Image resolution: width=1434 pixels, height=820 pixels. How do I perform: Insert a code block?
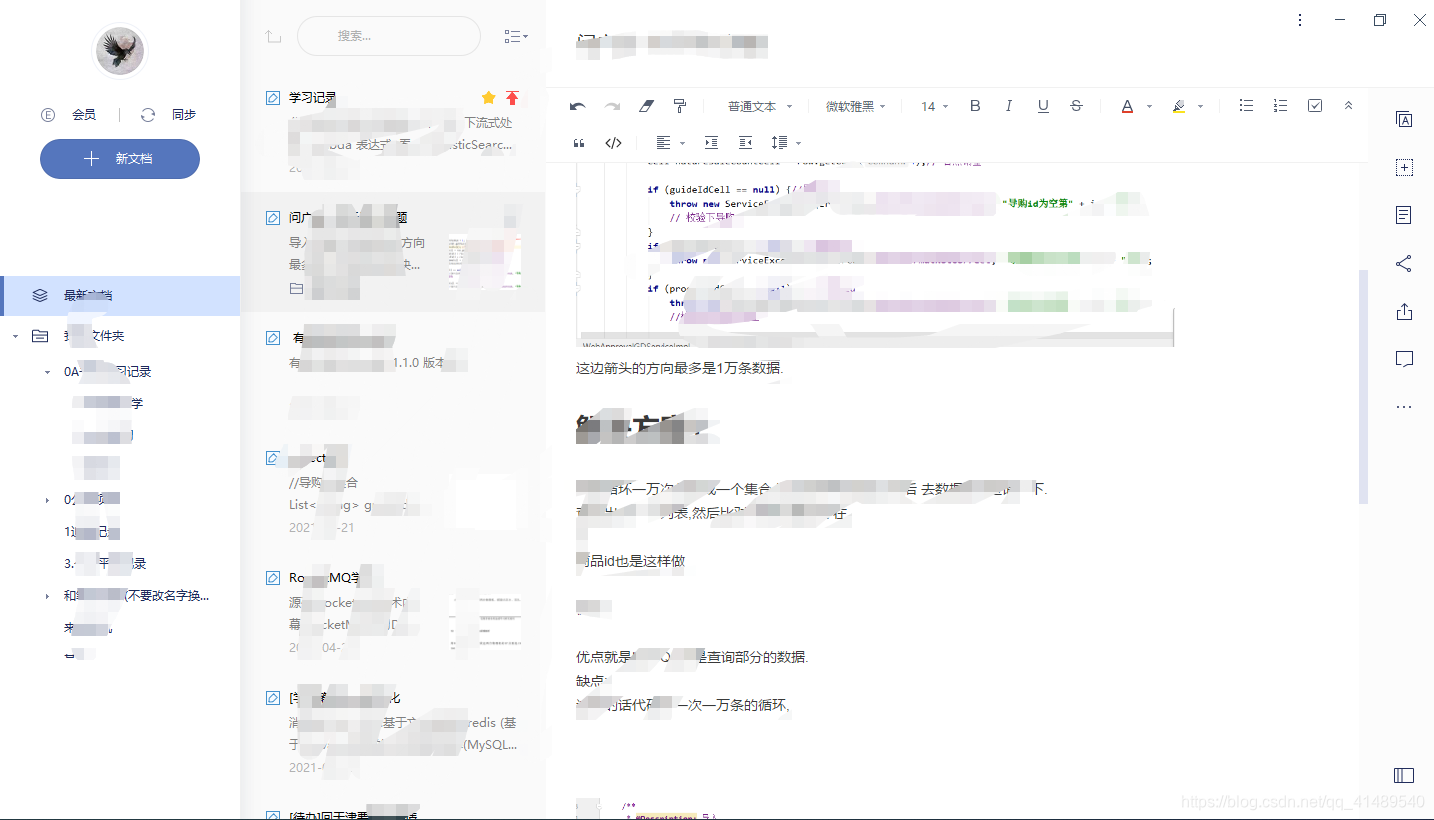click(x=613, y=143)
